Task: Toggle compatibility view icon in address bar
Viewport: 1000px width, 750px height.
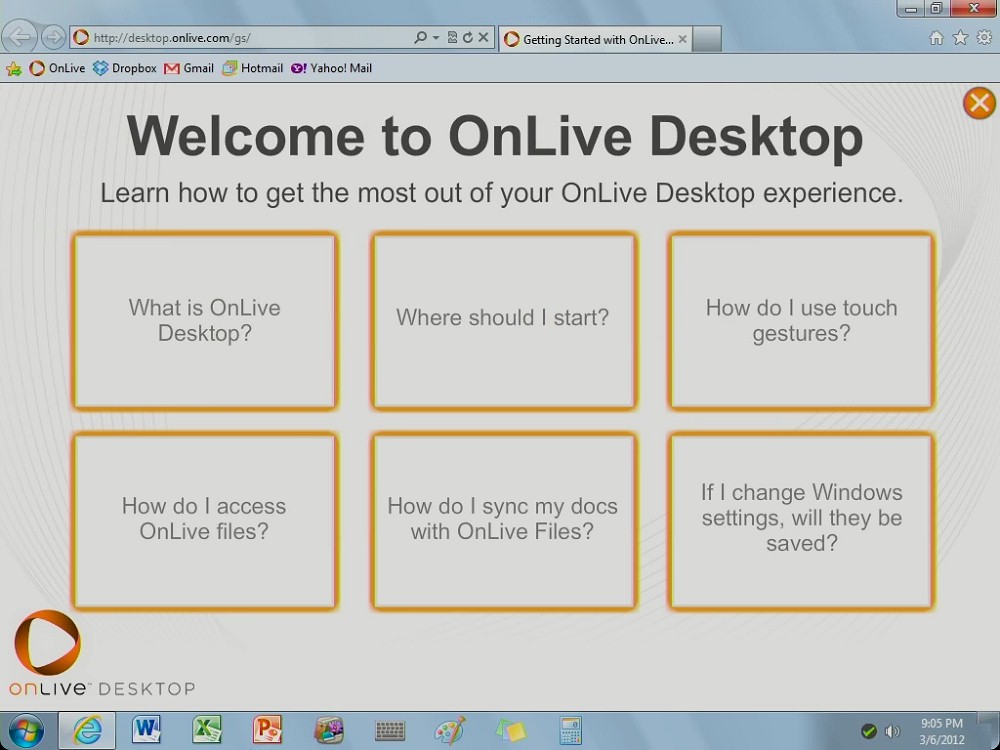Action: 452,38
